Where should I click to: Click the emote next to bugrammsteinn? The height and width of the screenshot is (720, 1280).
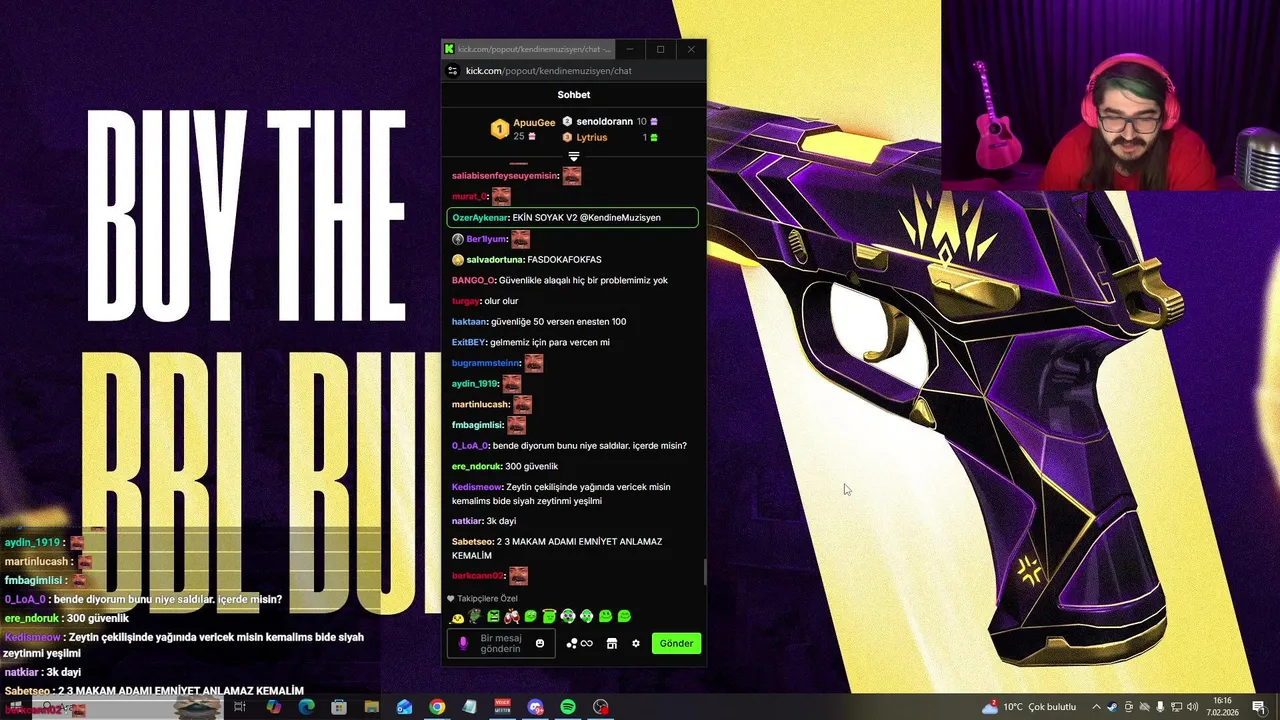pyautogui.click(x=534, y=363)
